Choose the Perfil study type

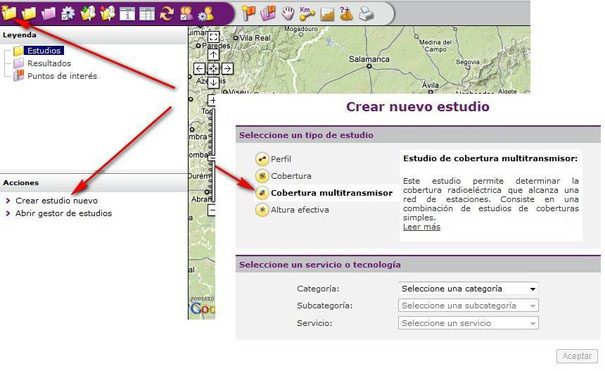click(x=281, y=159)
